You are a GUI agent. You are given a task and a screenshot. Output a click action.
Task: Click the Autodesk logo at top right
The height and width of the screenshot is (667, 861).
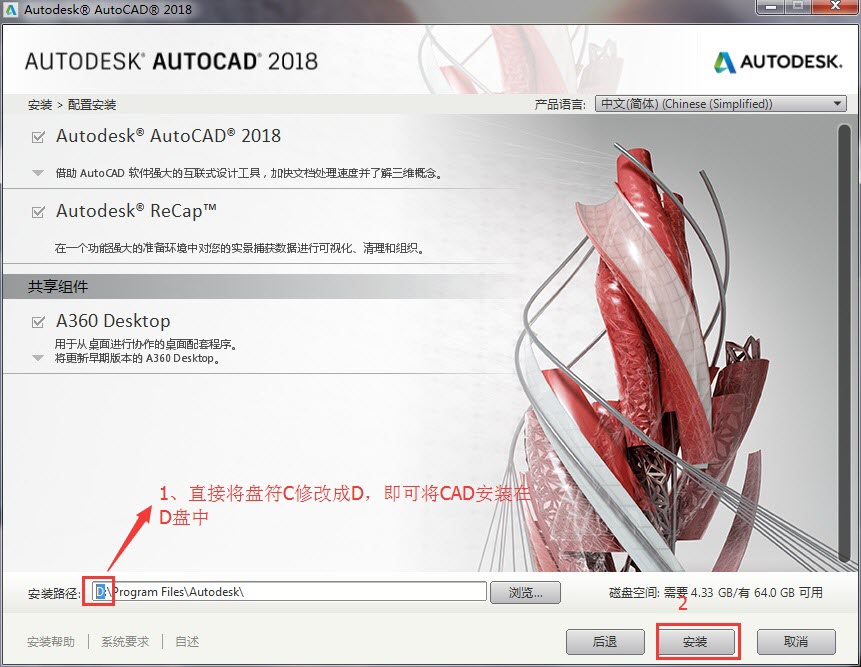778,62
